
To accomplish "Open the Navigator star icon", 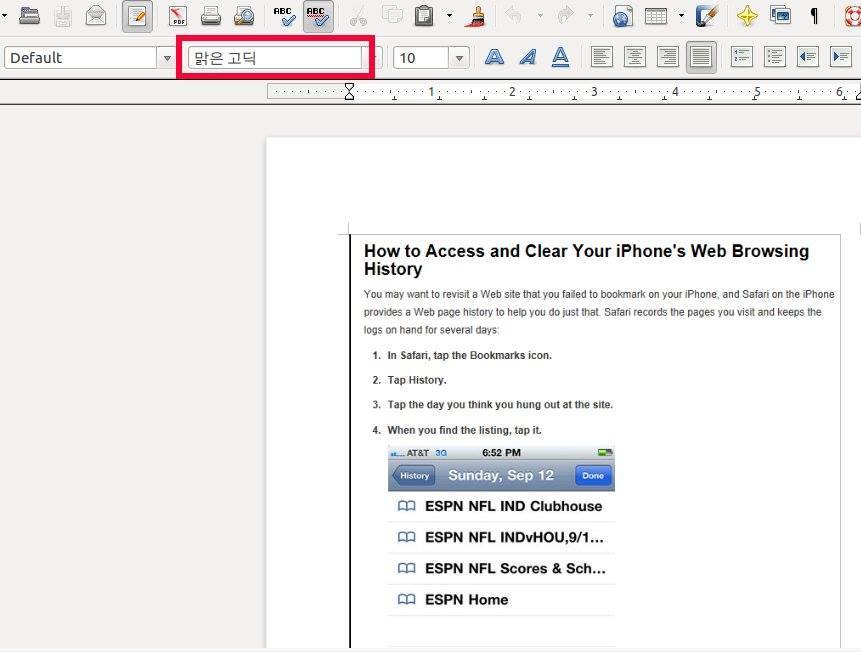I will (x=747, y=16).
